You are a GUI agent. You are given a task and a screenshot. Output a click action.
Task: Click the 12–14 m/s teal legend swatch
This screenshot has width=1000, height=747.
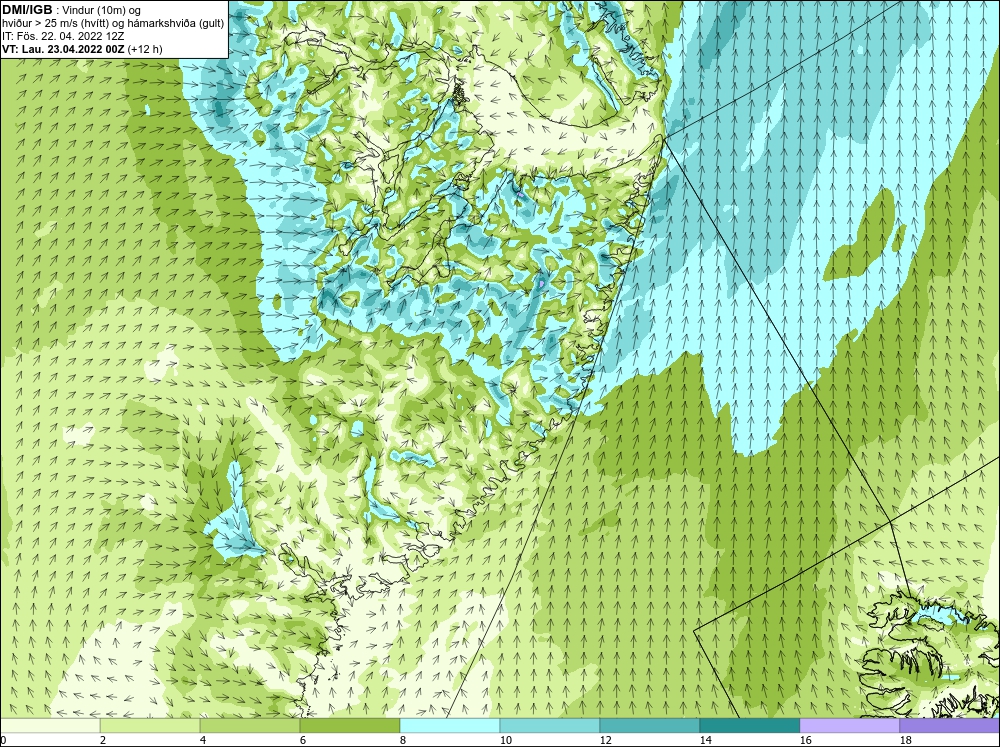tap(649, 726)
